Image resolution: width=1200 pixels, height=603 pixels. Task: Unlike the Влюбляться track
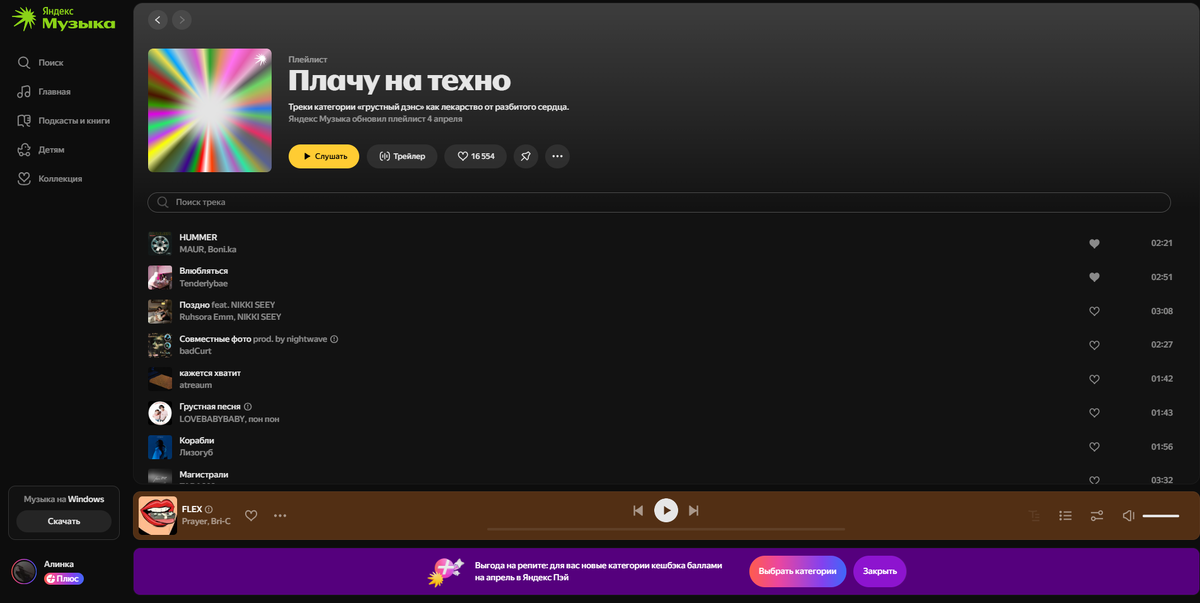(1094, 277)
